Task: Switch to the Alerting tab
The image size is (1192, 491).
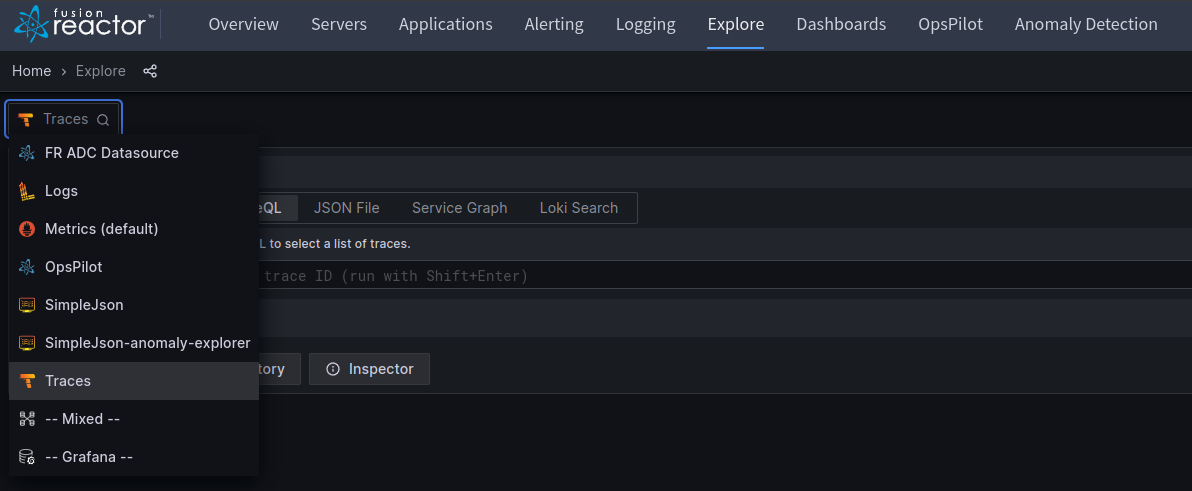Action: [554, 24]
